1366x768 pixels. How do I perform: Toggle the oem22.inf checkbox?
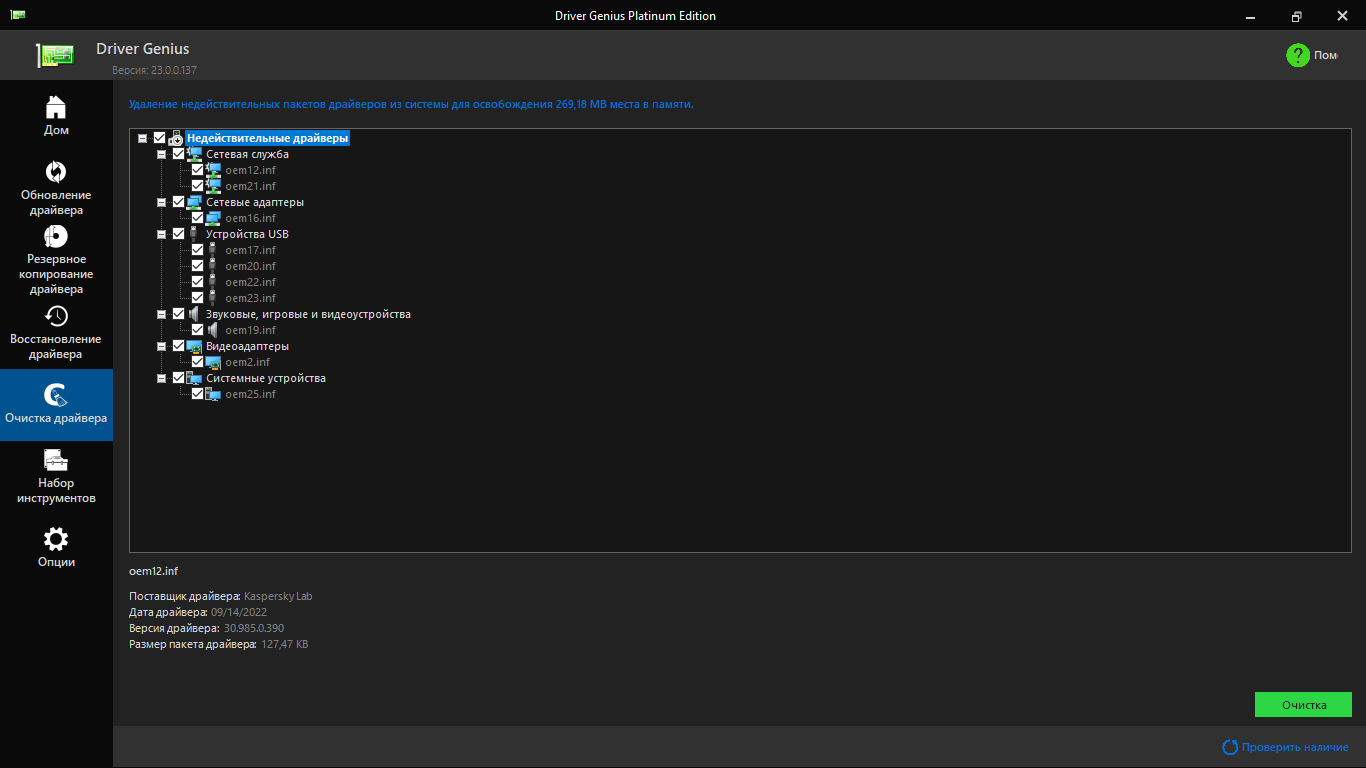(197, 282)
